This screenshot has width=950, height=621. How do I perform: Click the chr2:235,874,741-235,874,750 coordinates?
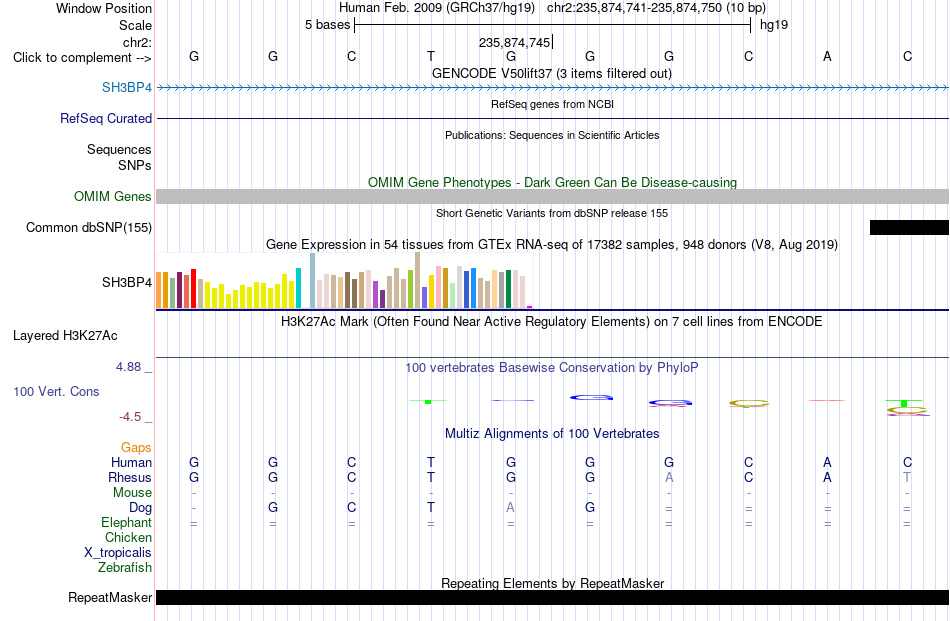(x=635, y=8)
